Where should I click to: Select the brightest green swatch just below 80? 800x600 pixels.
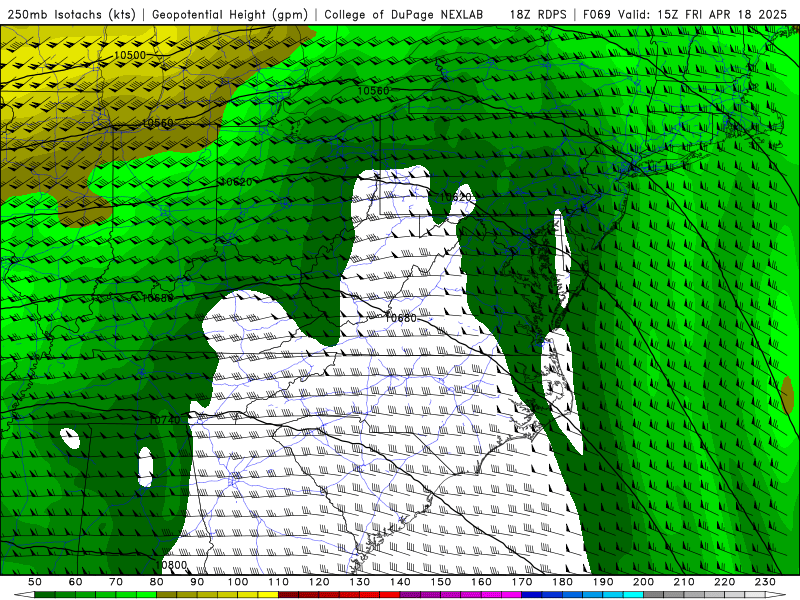146,595
